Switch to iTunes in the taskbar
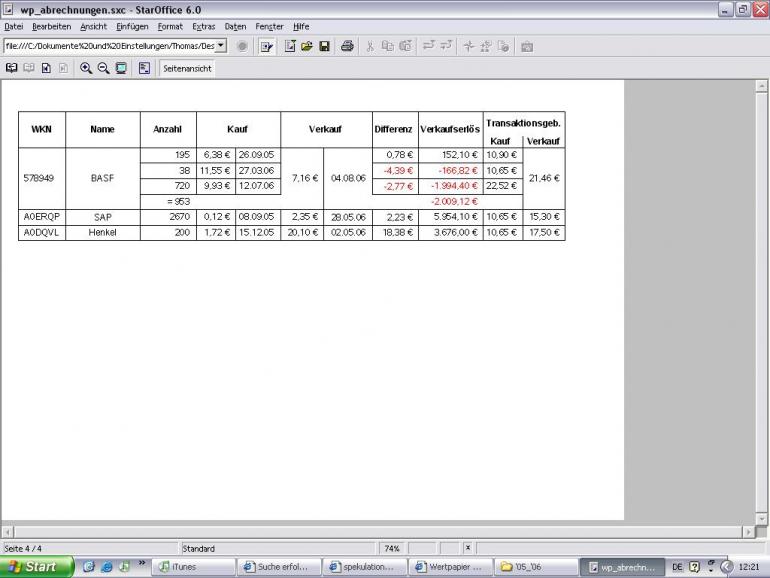Viewport: 770px width, 578px height. pos(193,567)
